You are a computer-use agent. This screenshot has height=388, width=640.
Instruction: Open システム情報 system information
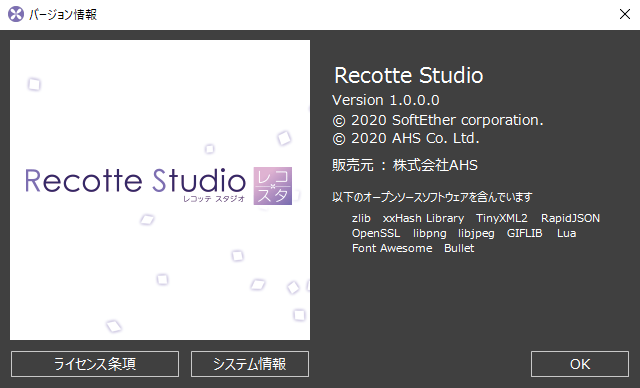(x=250, y=364)
